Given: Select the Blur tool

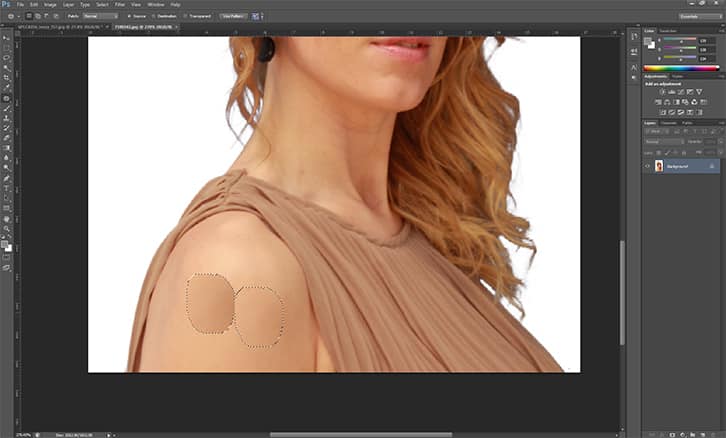Looking at the screenshot, I should point(6,158).
